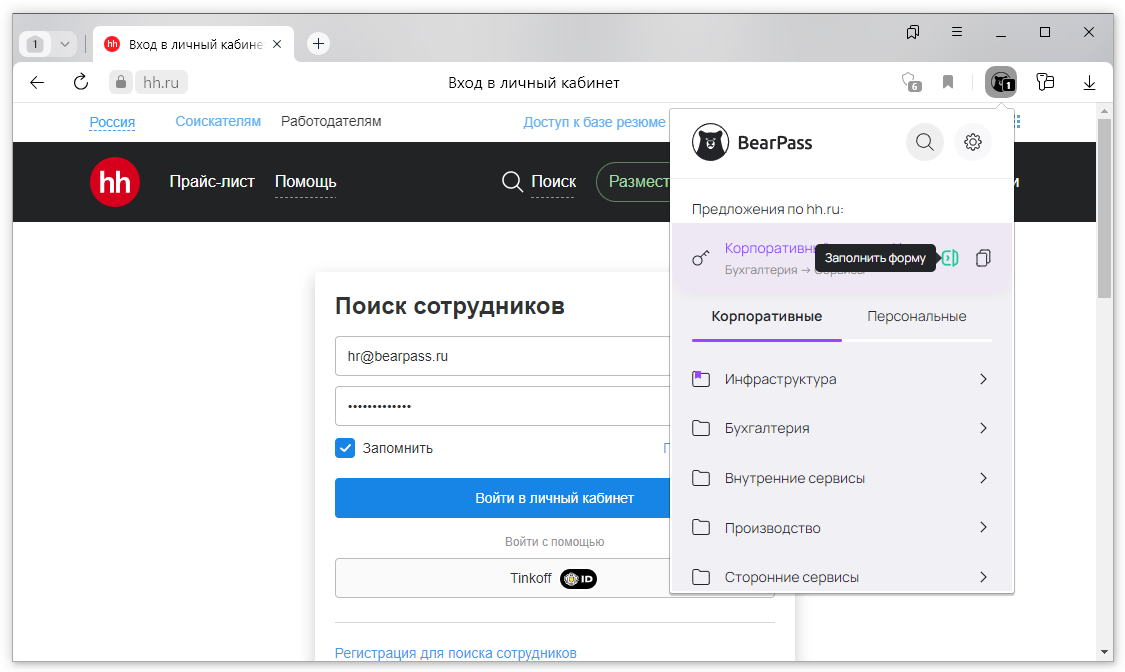Viewport: 1125px width, 672px height.
Task: Expand the Бухгалтерия folder chevron
Action: [x=983, y=428]
